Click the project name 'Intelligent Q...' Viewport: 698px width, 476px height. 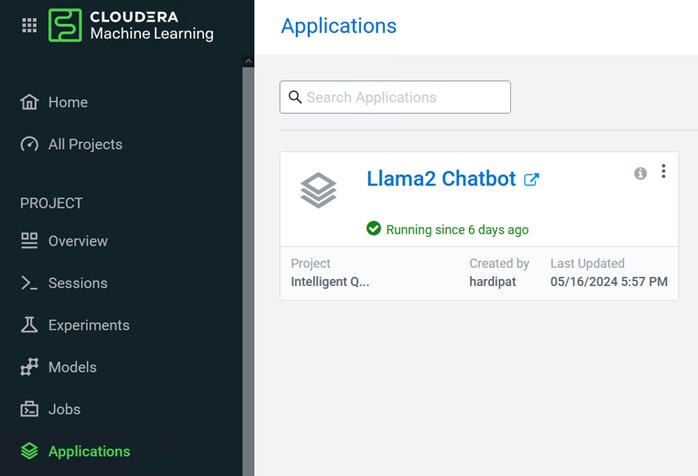(x=330, y=281)
